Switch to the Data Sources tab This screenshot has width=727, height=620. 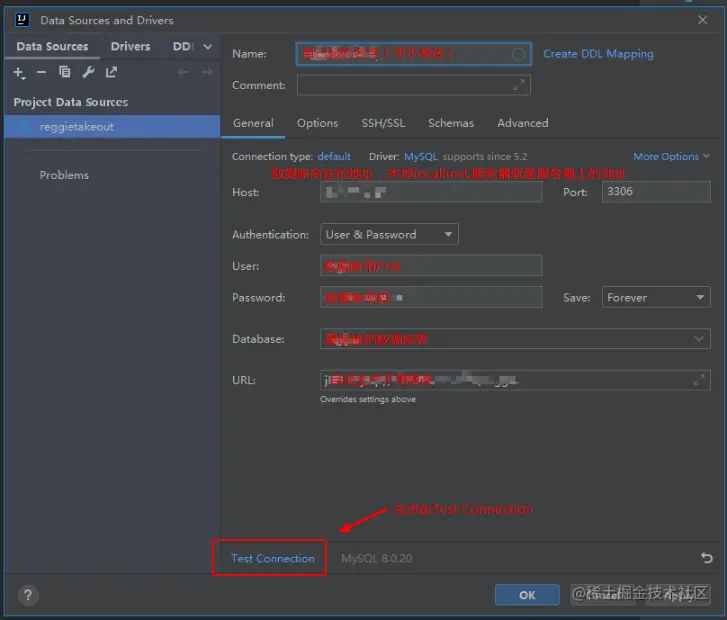(52, 47)
